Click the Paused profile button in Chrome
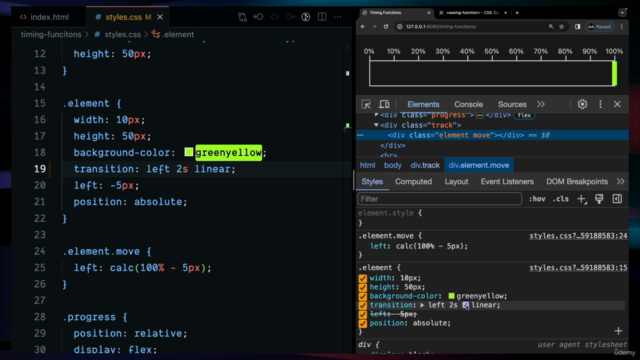 pos(599,27)
